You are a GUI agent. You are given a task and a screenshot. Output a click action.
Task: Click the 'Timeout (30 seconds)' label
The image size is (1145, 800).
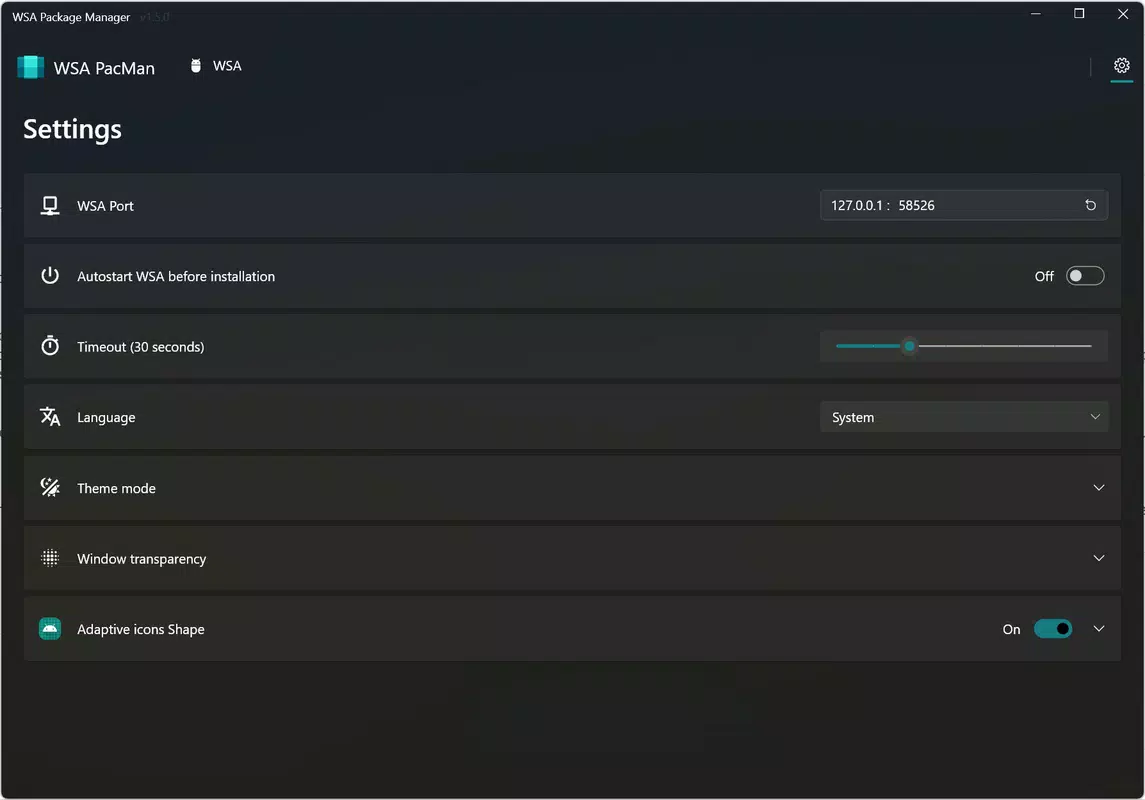click(x=140, y=347)
